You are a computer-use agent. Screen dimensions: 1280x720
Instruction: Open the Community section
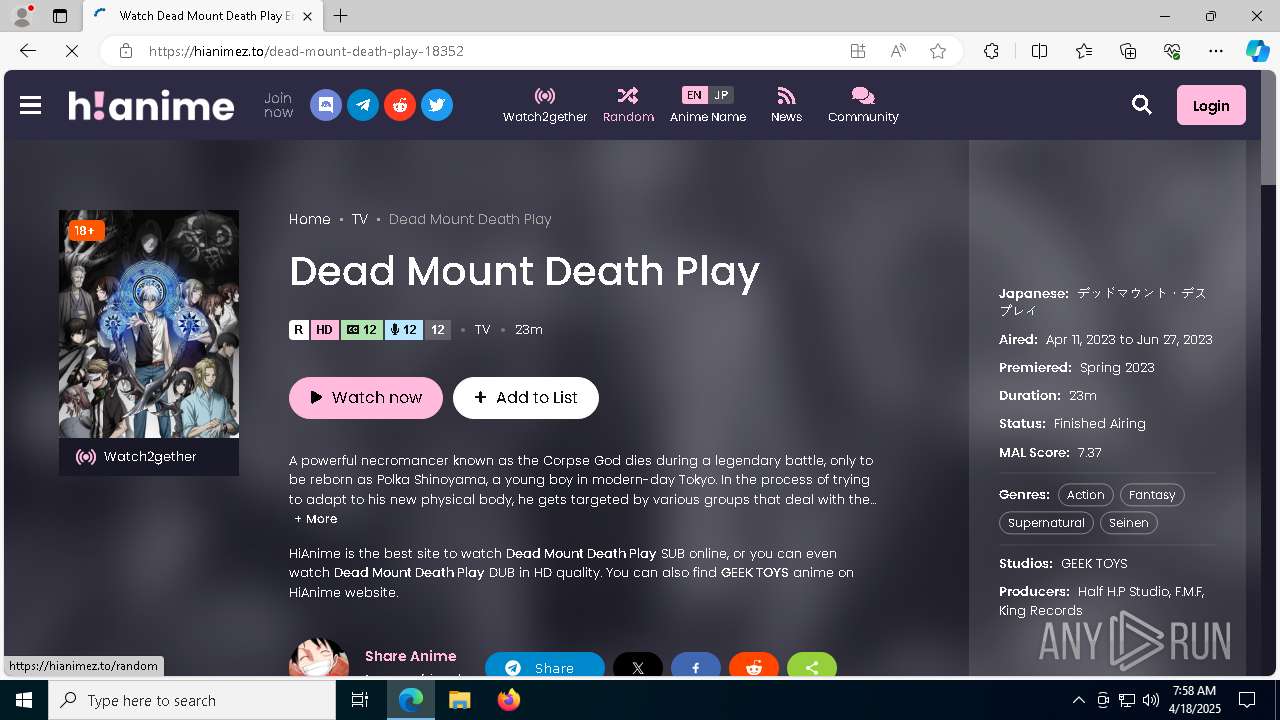[863, 105]
